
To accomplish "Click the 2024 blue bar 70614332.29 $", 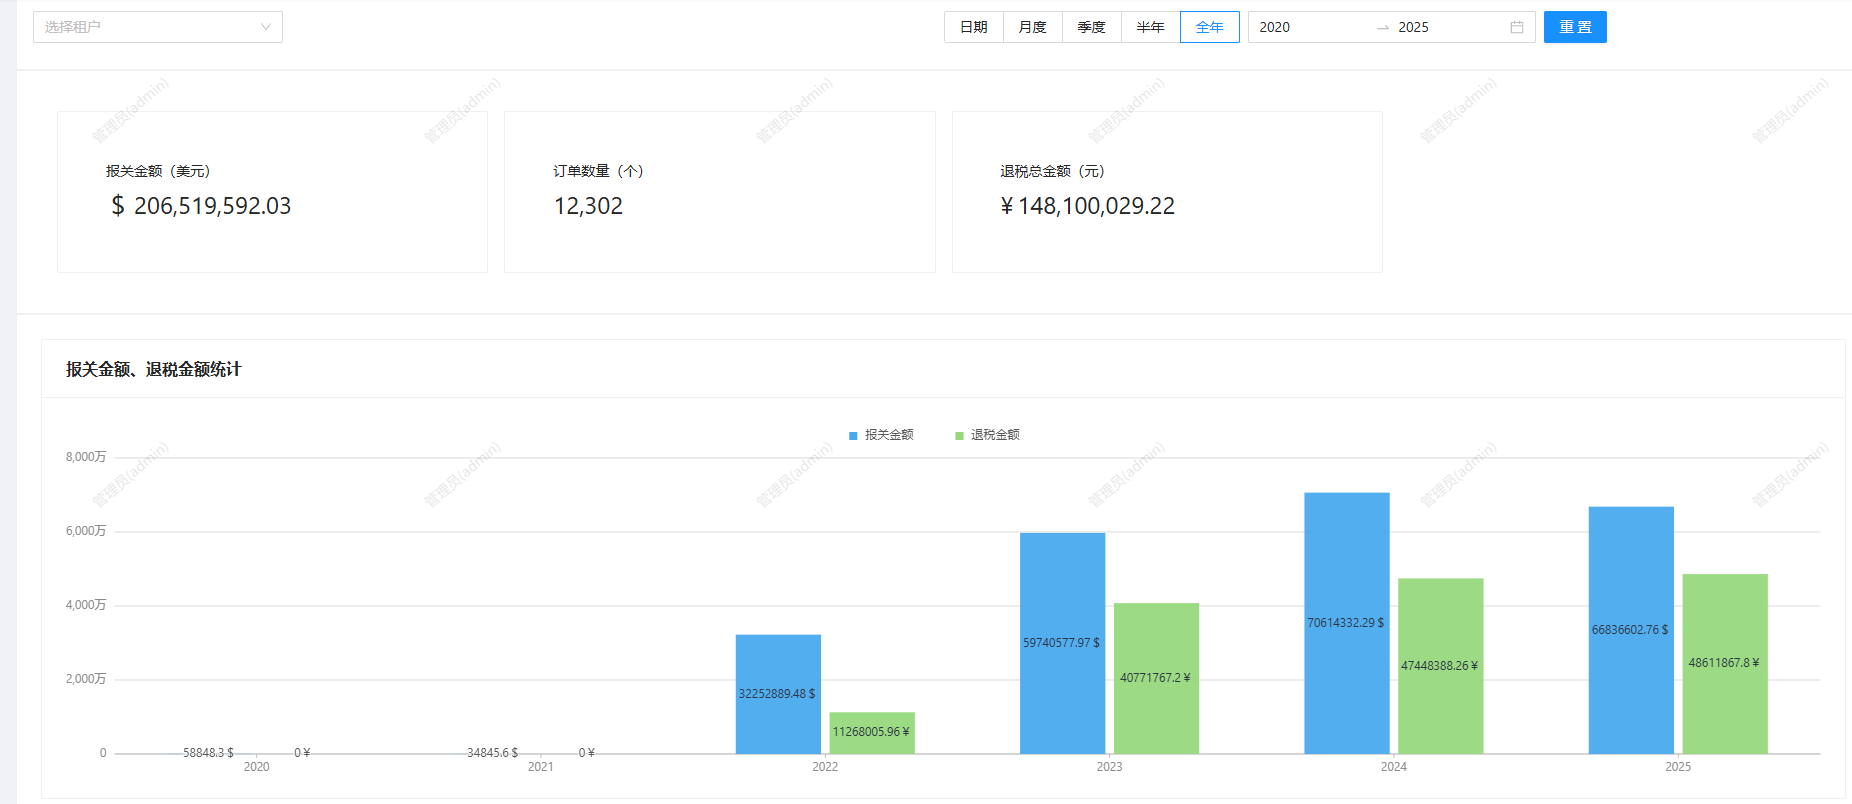I will pyautogui.click(x=1347, y=623).
